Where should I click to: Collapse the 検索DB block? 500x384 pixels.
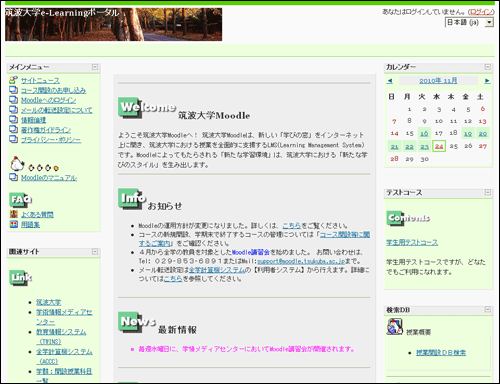click(x=488, y=310)
